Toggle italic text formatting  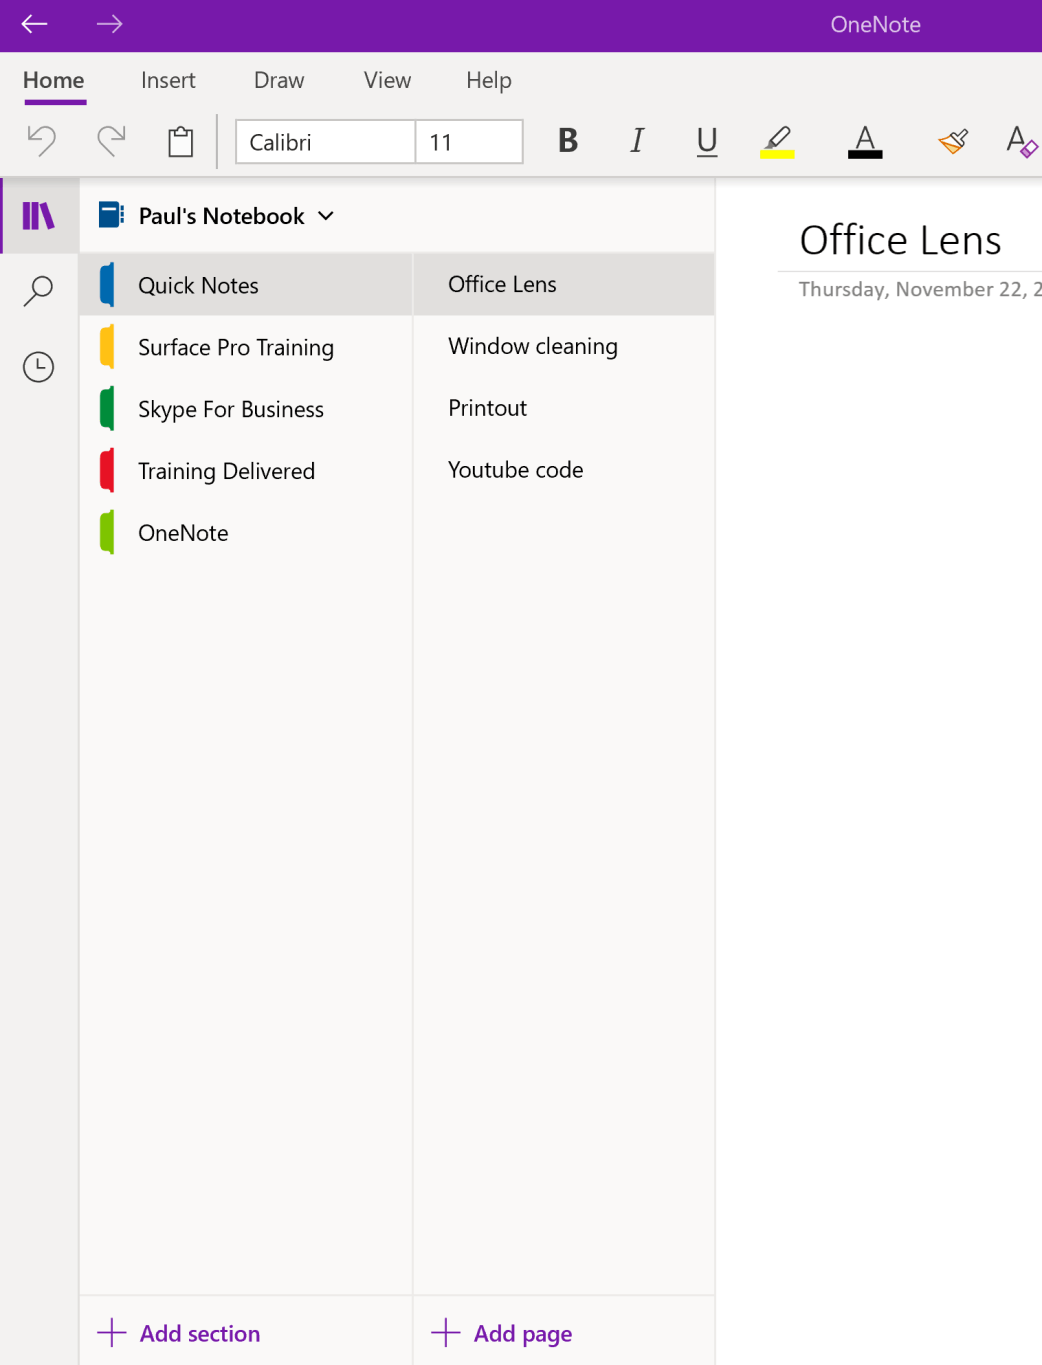637,141
